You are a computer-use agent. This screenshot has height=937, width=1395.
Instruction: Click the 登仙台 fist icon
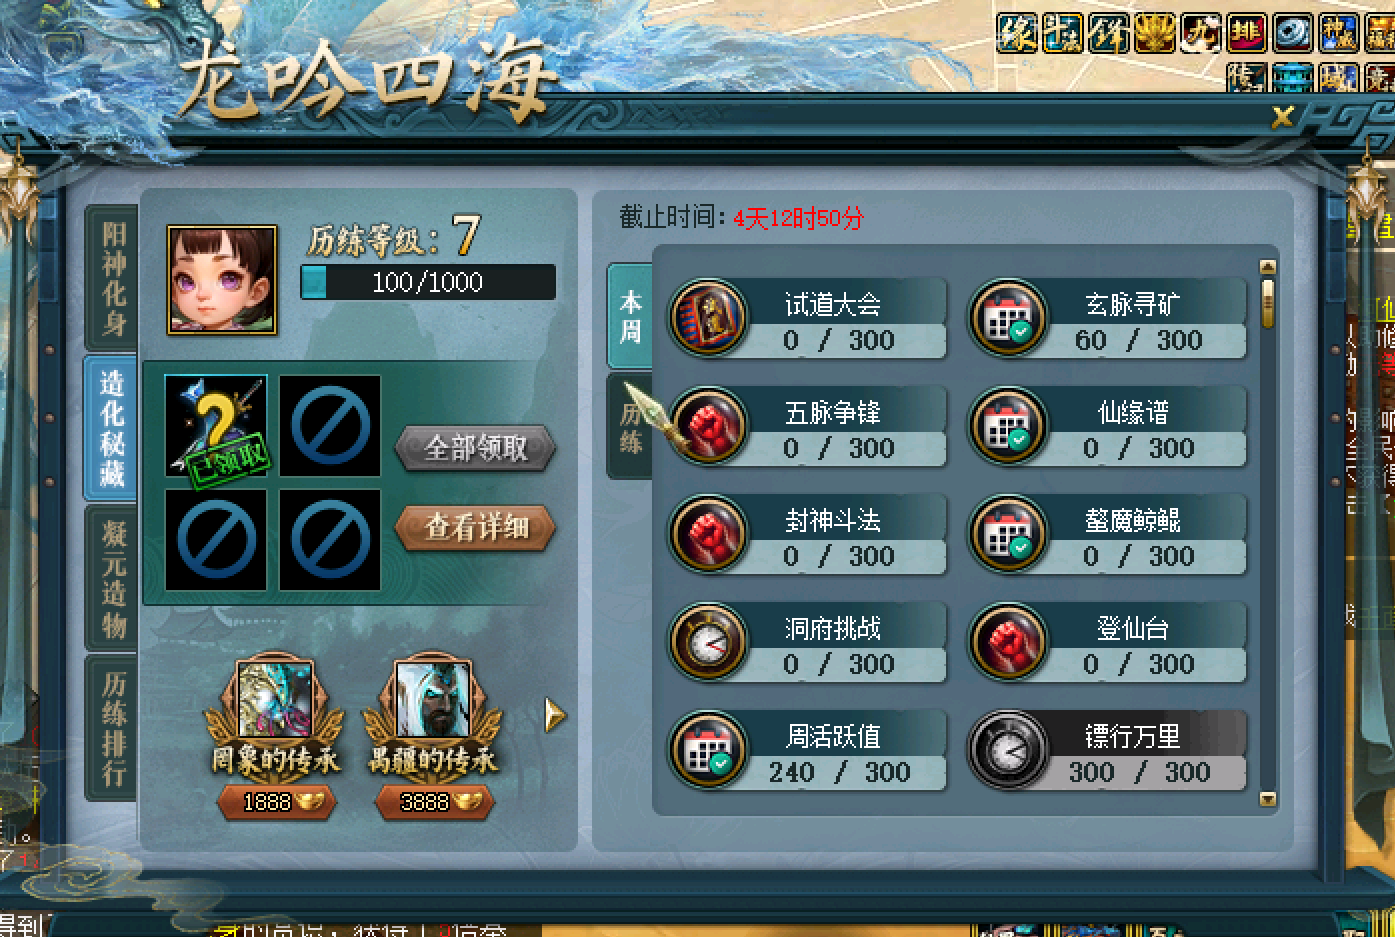[1007, 643]
